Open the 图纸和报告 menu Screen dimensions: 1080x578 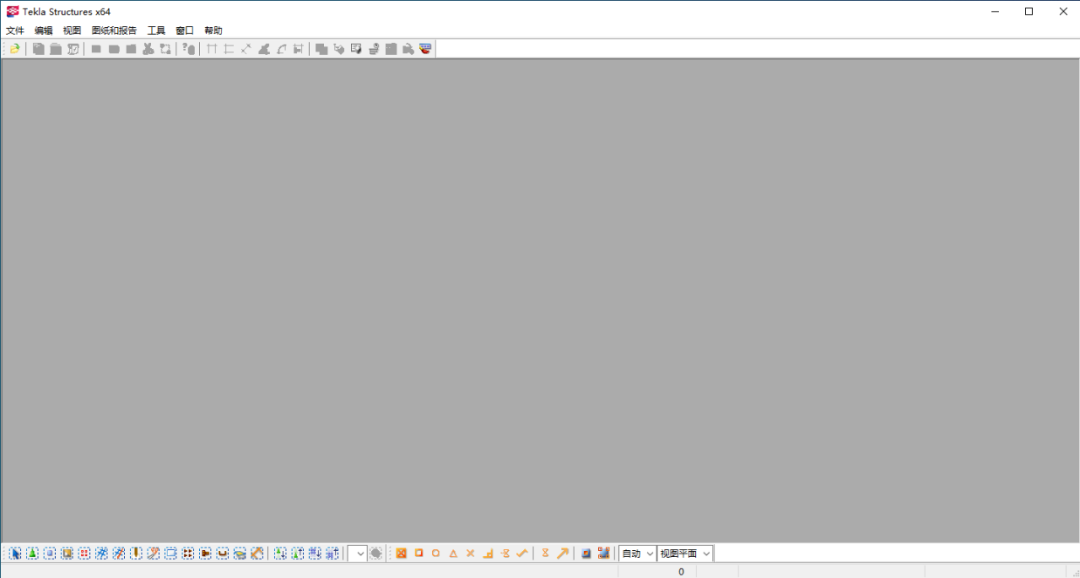114,30
